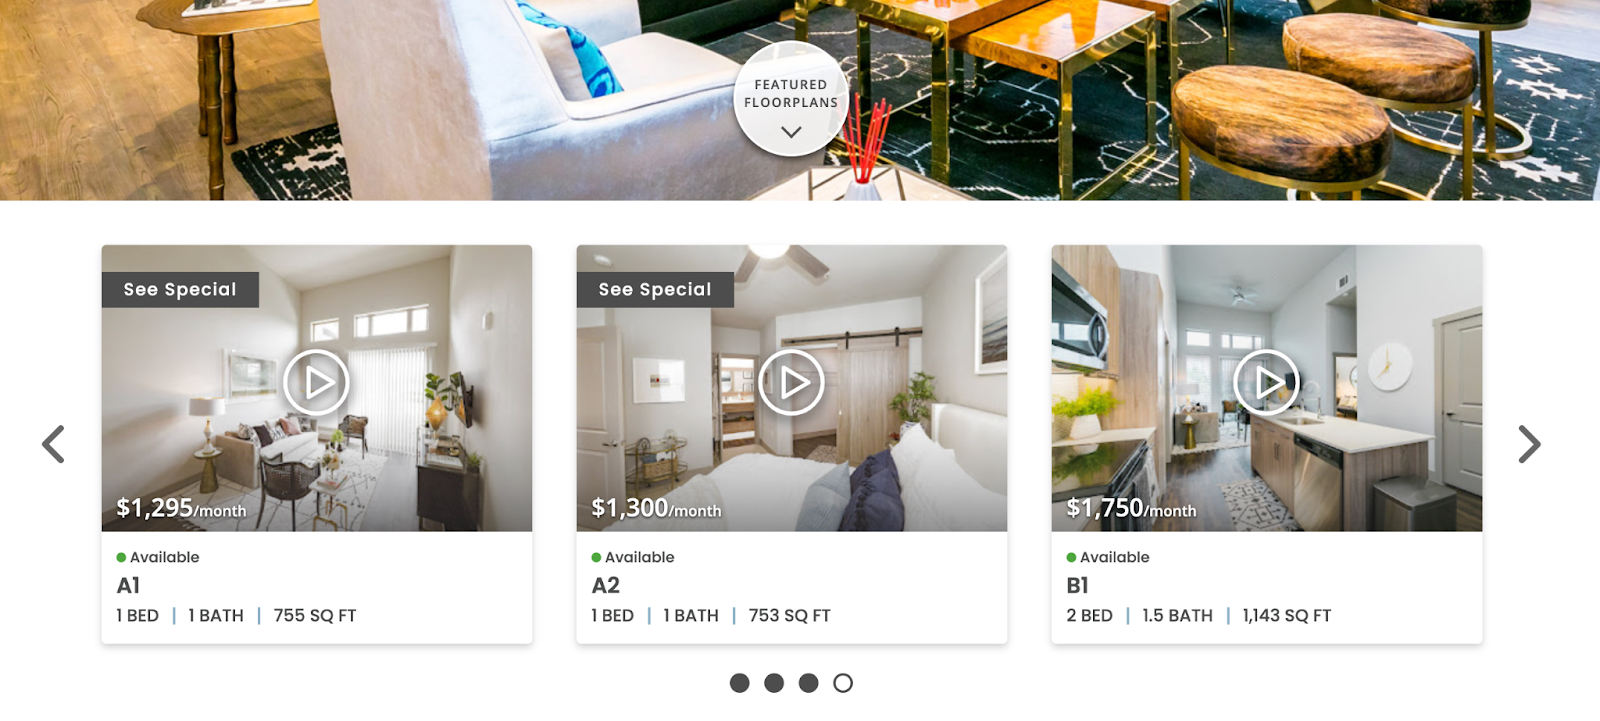Screen dimensions: 1600x721
Task: Expand Featured Floorplans circle button
Action: (791, 99)
